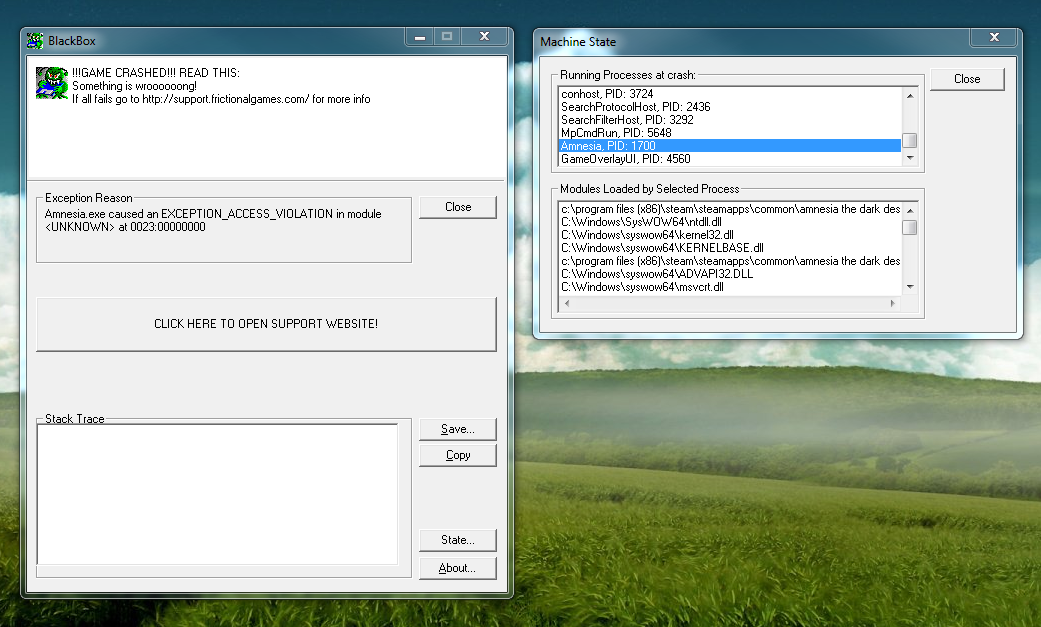Viewport: 1041px width, 627px height.
Task: Copy the stack trace with Copy button
Action: pos(457,456)
